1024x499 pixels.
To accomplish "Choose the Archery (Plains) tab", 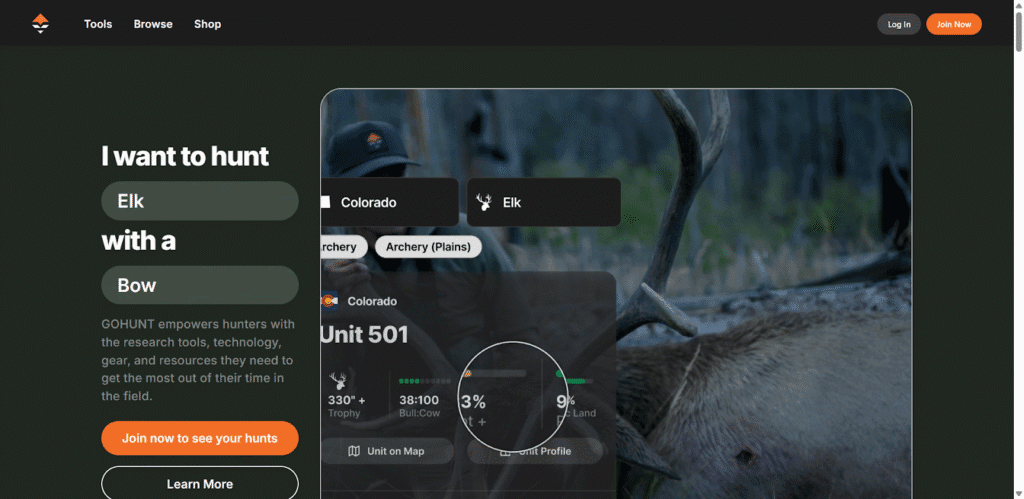I will pyautogui.click(x=428, y=247).
